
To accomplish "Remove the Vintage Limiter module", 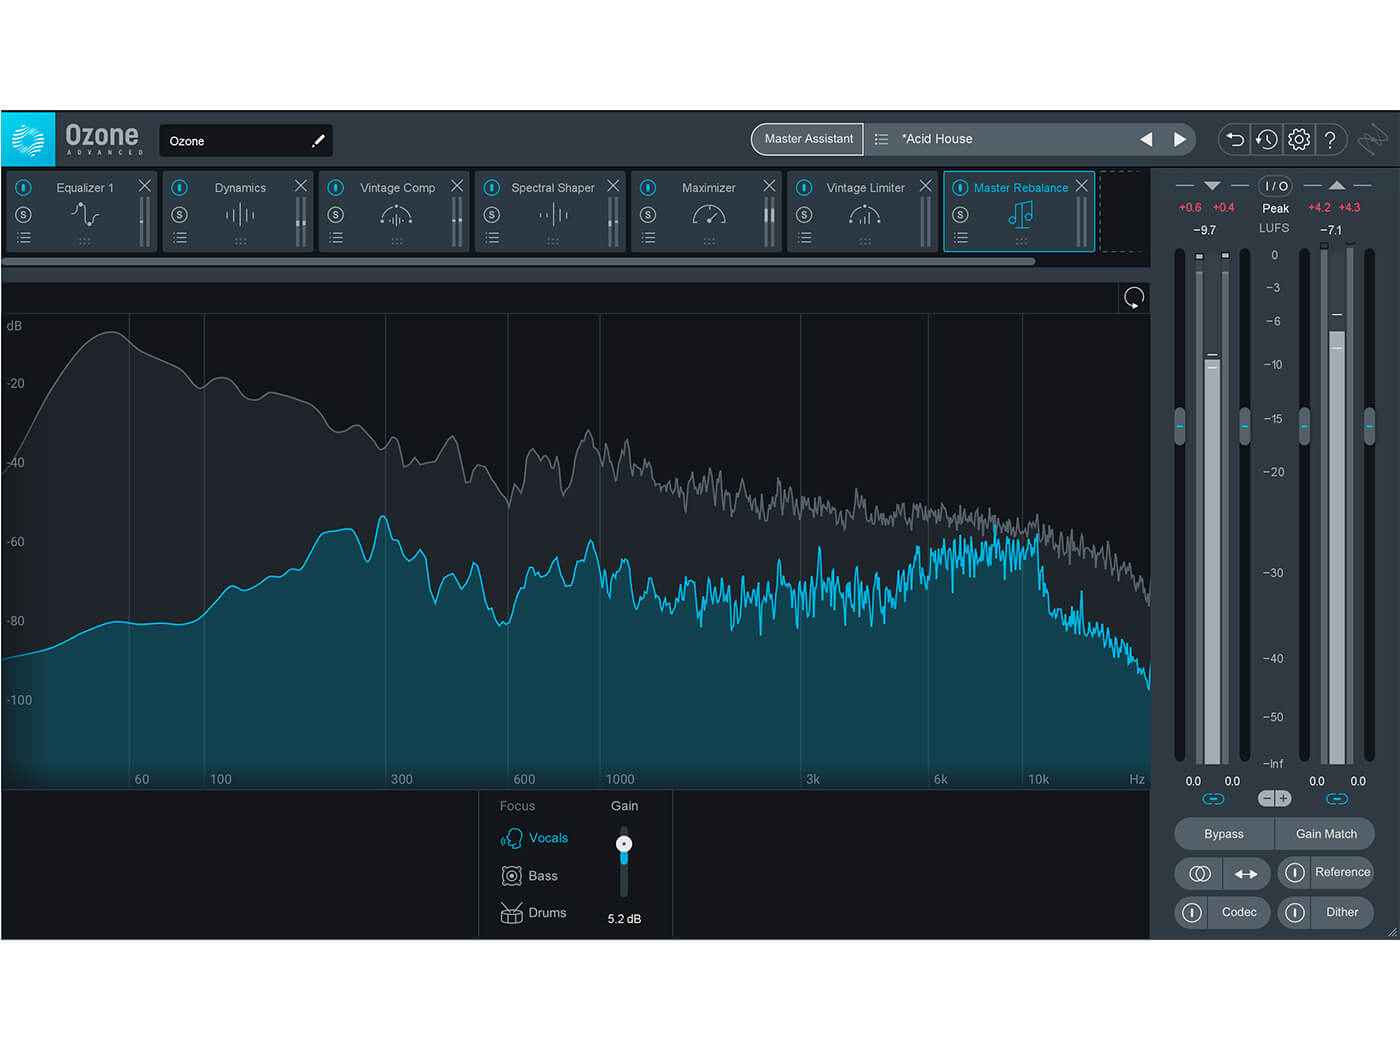I will click(x=925, y=186).
